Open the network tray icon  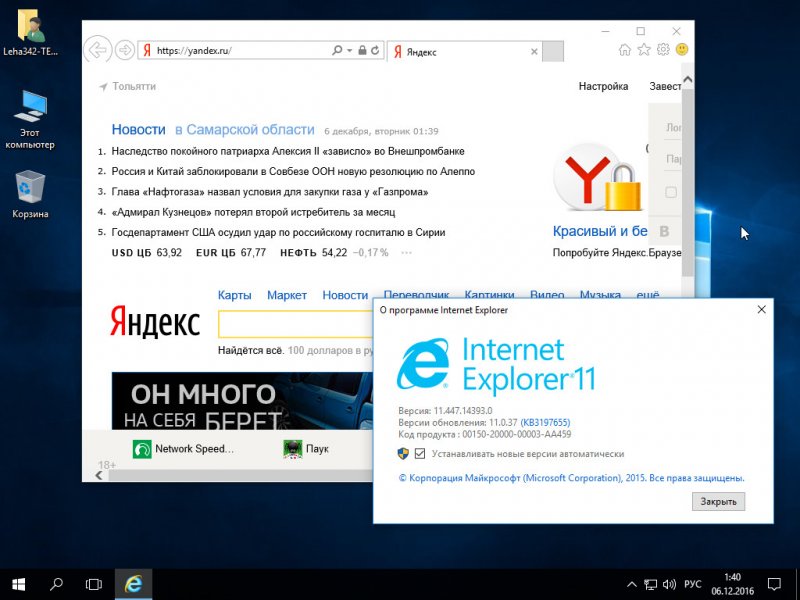pos(651,584)
